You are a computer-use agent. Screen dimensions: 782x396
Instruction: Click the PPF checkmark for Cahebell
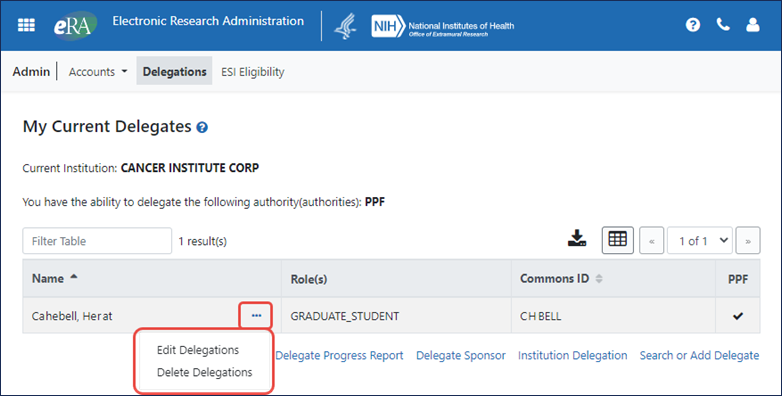(738, 316)
